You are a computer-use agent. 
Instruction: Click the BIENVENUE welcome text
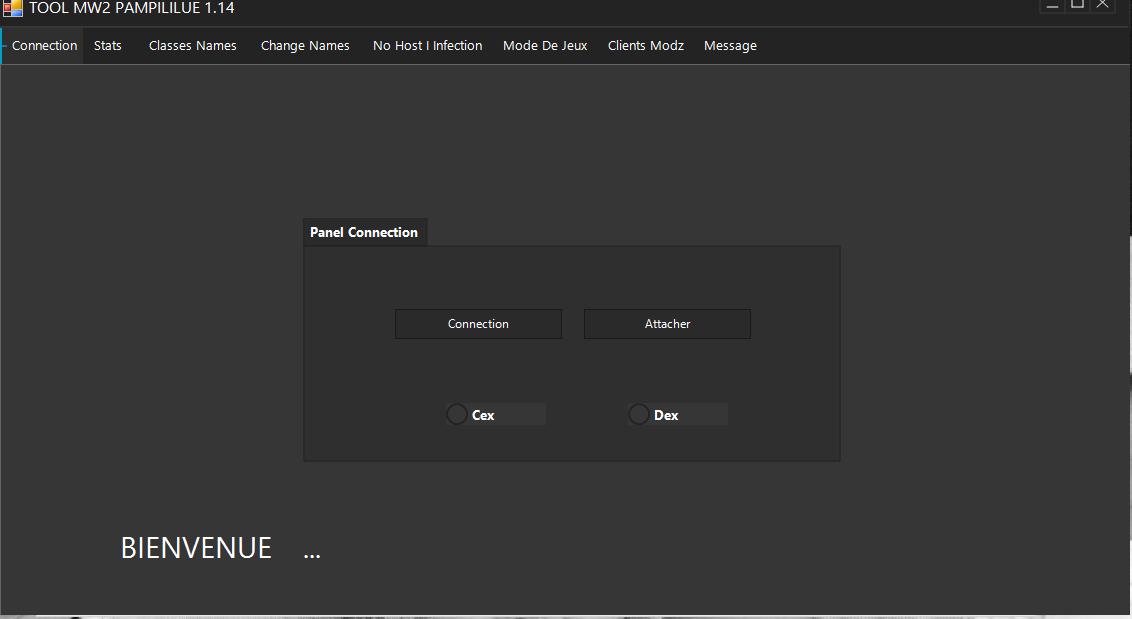pyautogui.click(x=196, y=548)
